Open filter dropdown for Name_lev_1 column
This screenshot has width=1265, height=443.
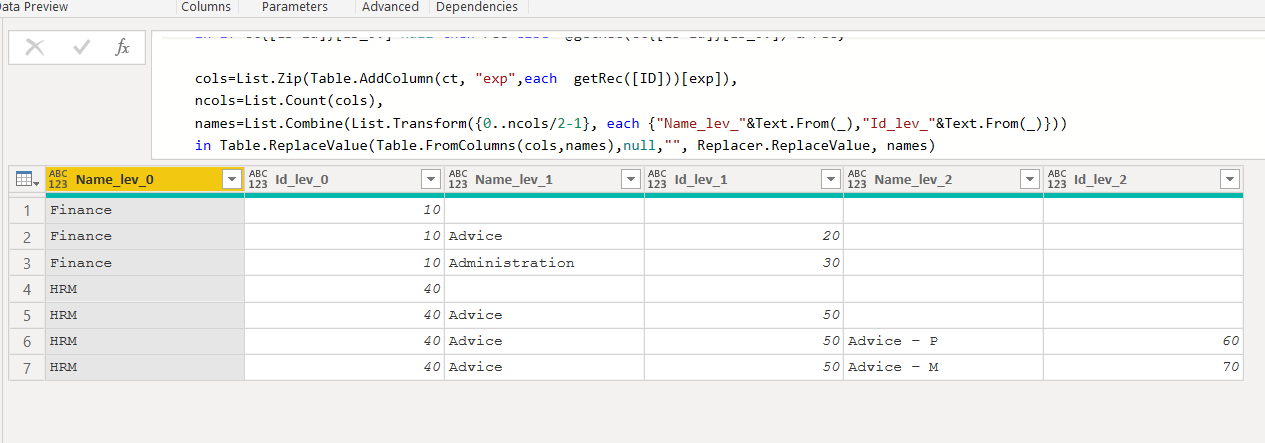point(631,179)
